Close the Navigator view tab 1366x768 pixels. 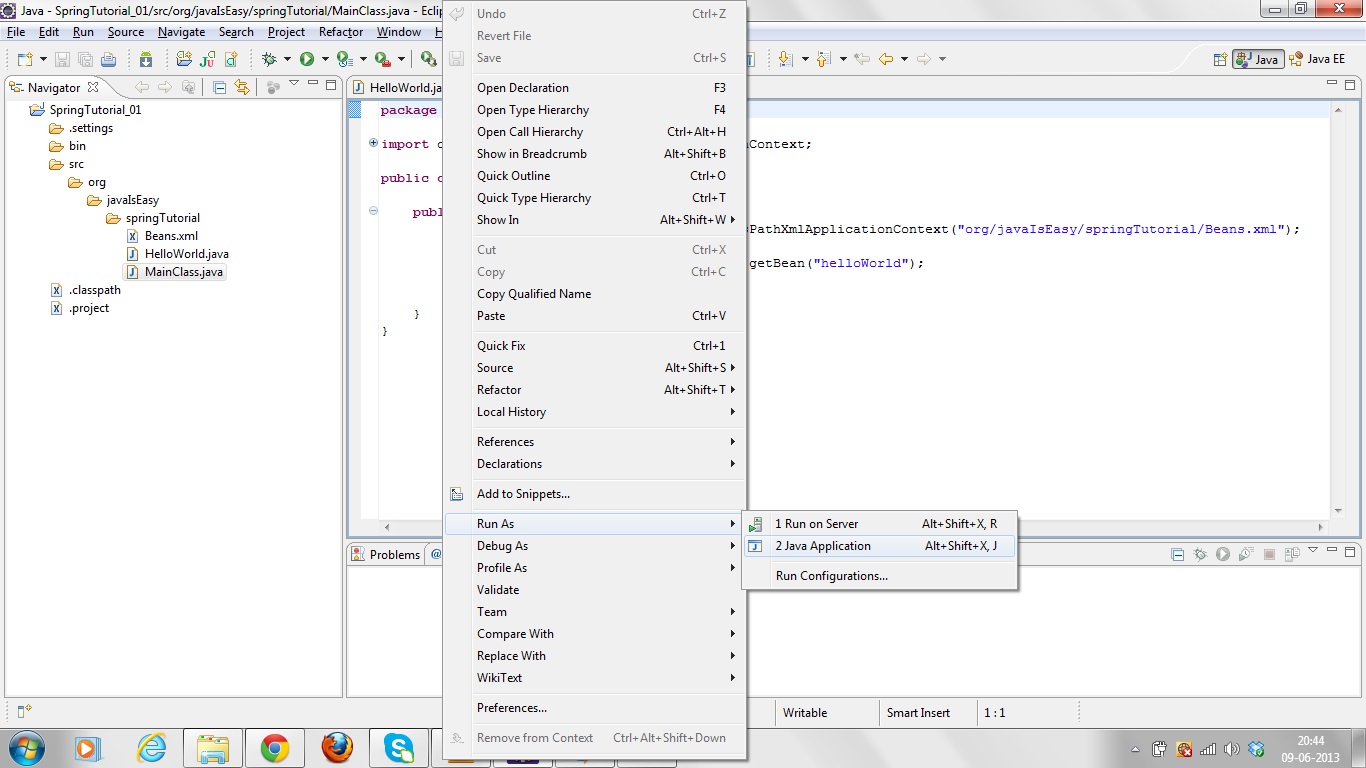(x=93, y=87)
